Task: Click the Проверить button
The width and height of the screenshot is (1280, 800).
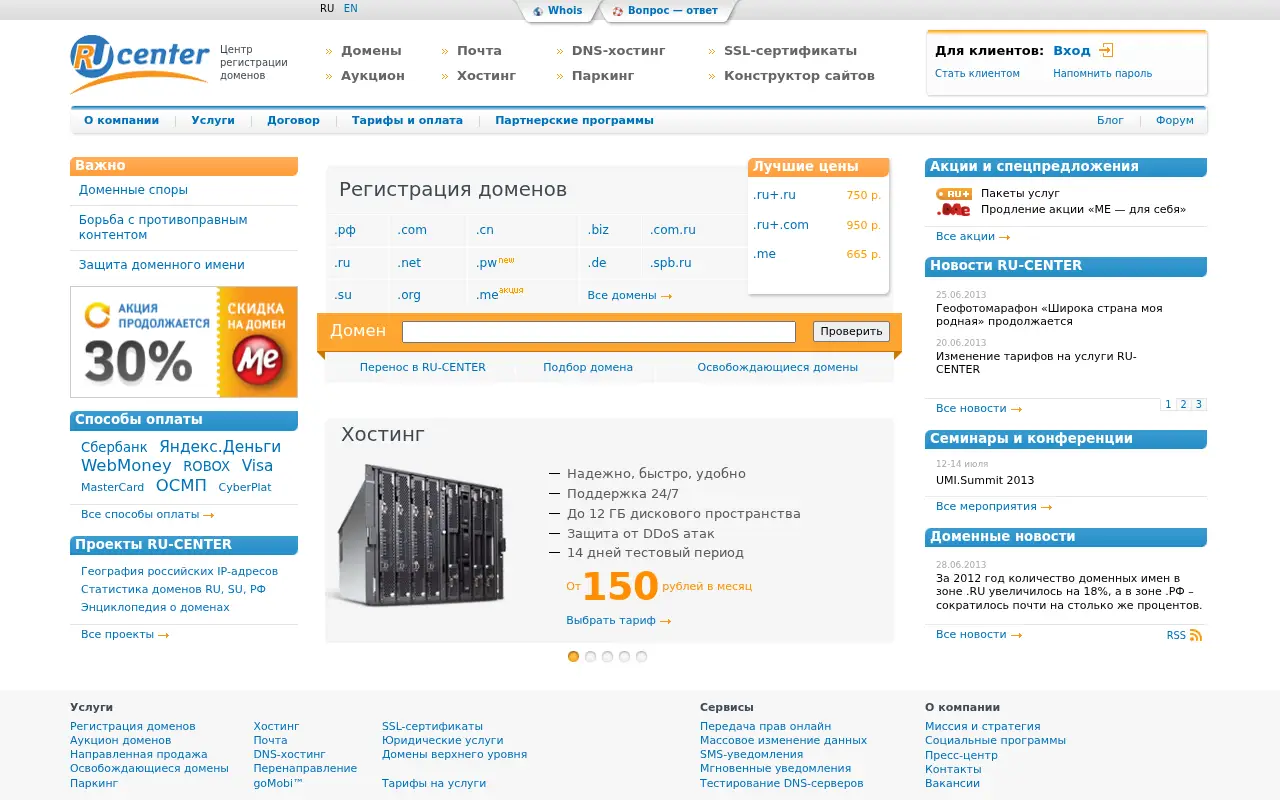Action: pyautogui.click(x=851, y=331)
